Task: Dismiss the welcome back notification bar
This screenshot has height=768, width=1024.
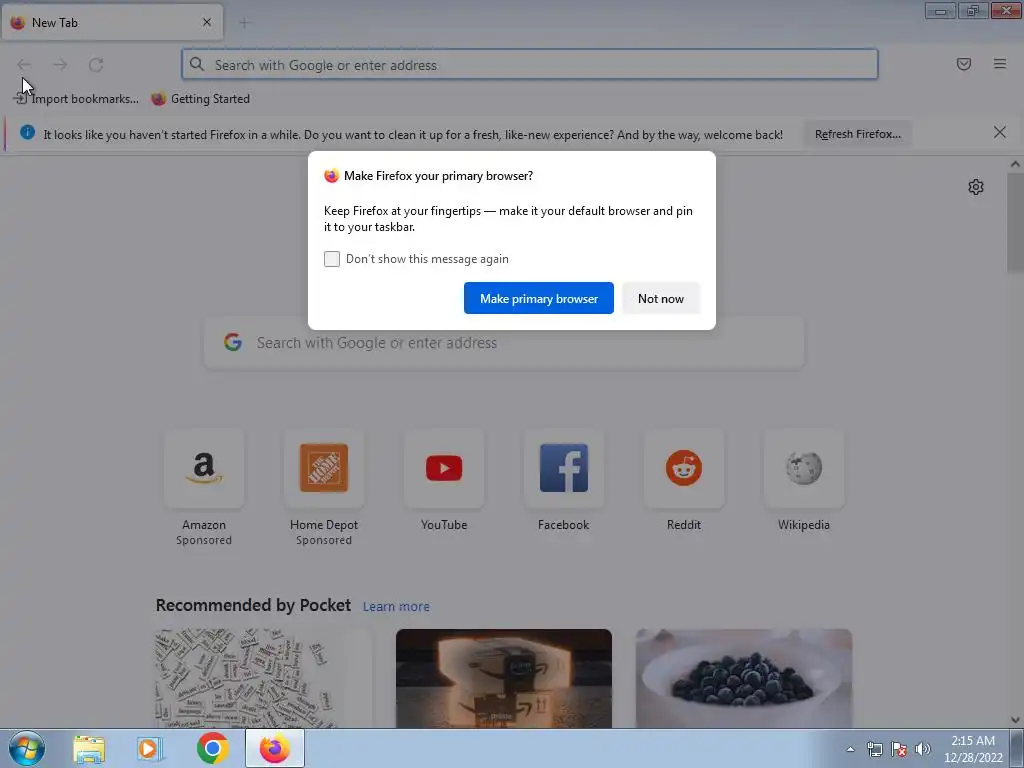Action: (x=999, y=133)
